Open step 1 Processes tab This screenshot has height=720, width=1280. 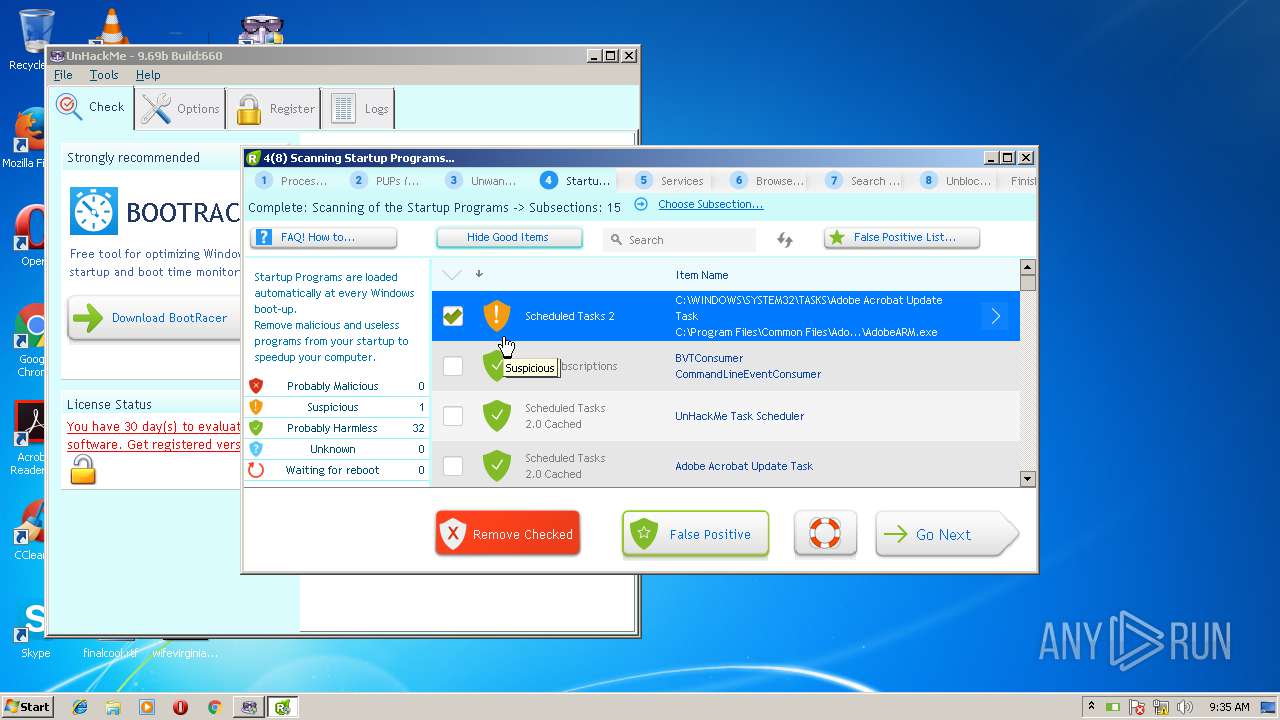(292, 181)
